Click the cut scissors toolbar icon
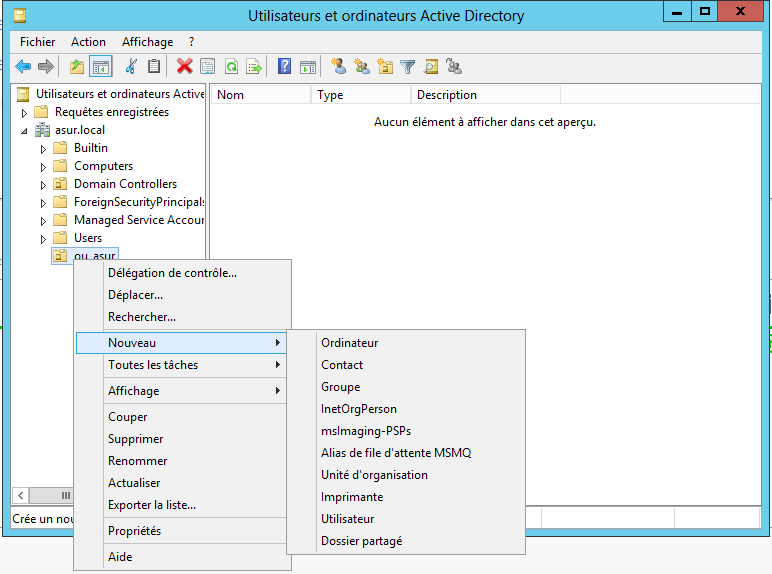The height and width of the screenshot is (574, 772). point(131,66)
